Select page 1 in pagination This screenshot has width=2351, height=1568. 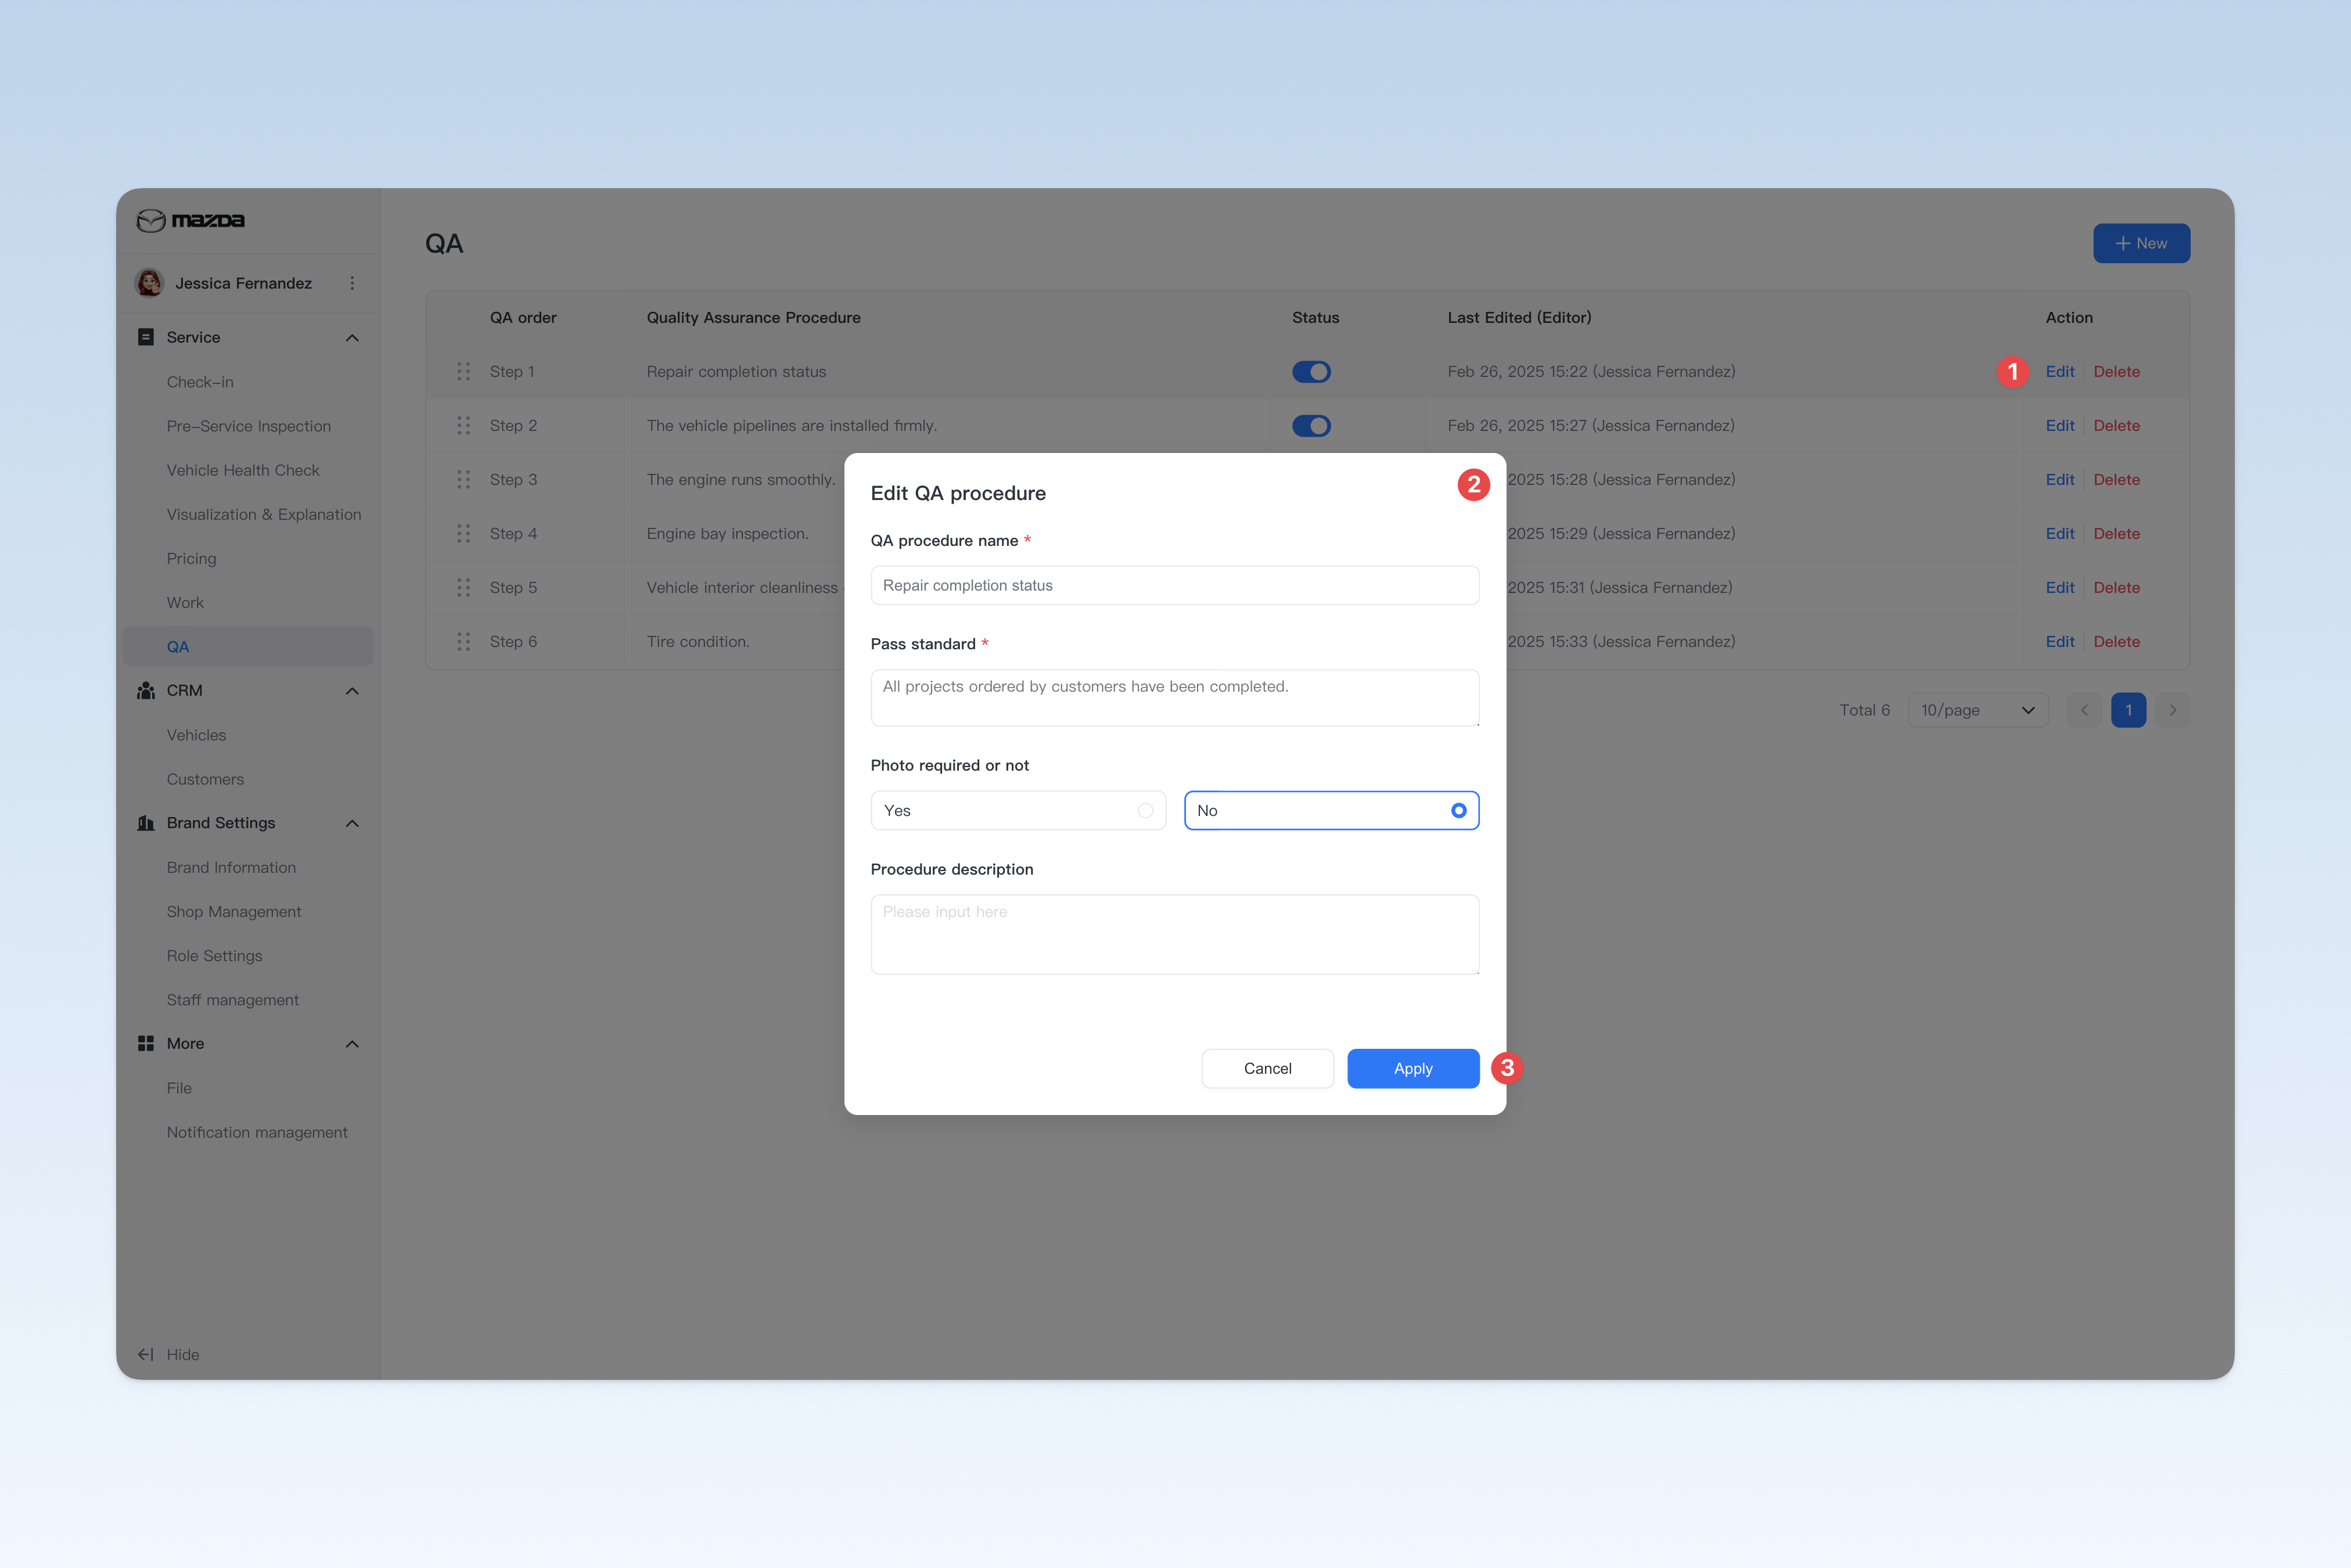2128,710
